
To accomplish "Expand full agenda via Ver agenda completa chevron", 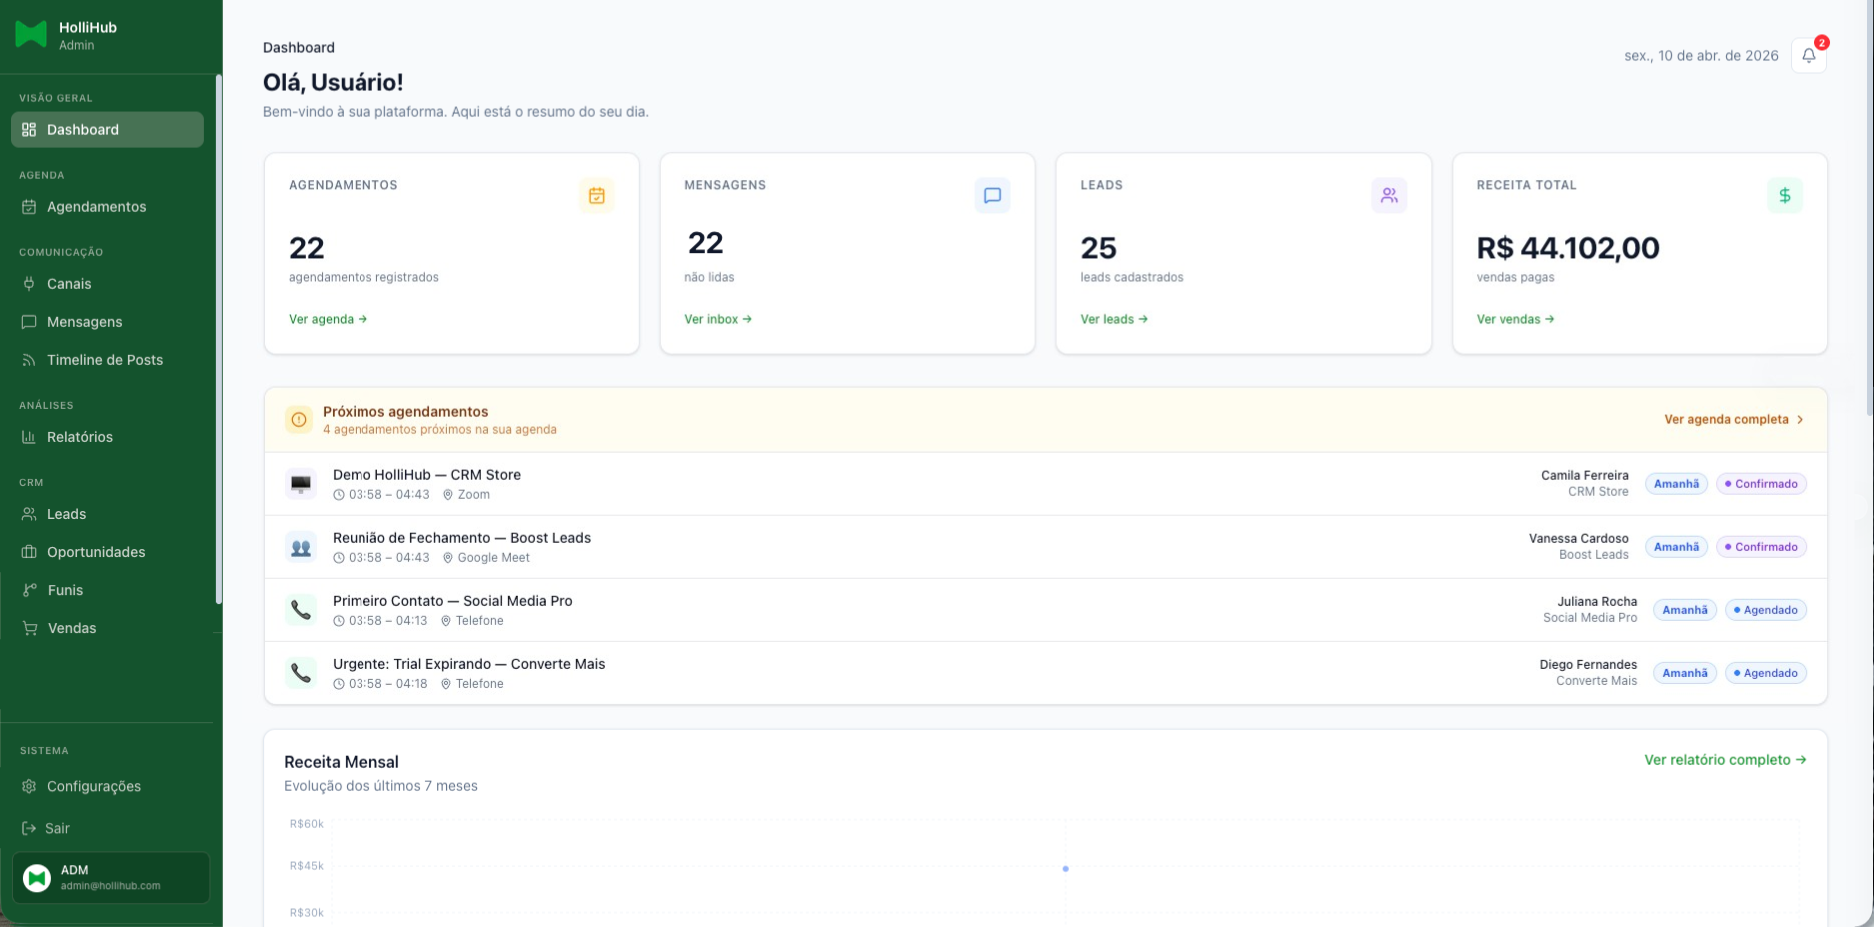I will pos(1800,420).
